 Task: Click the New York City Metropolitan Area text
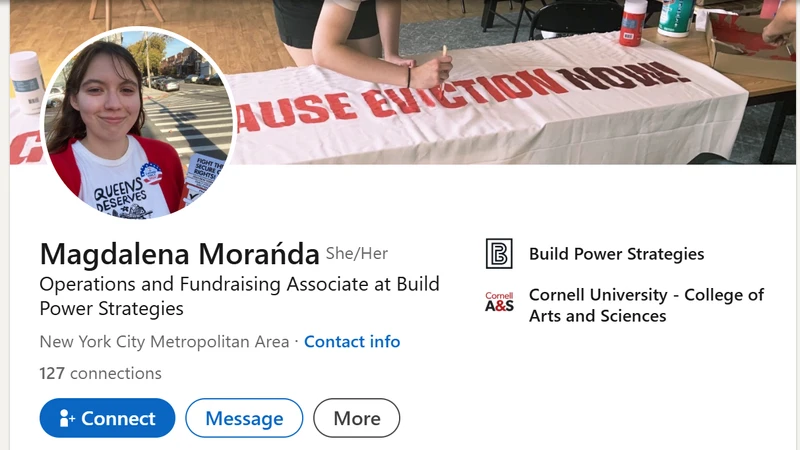164,341
